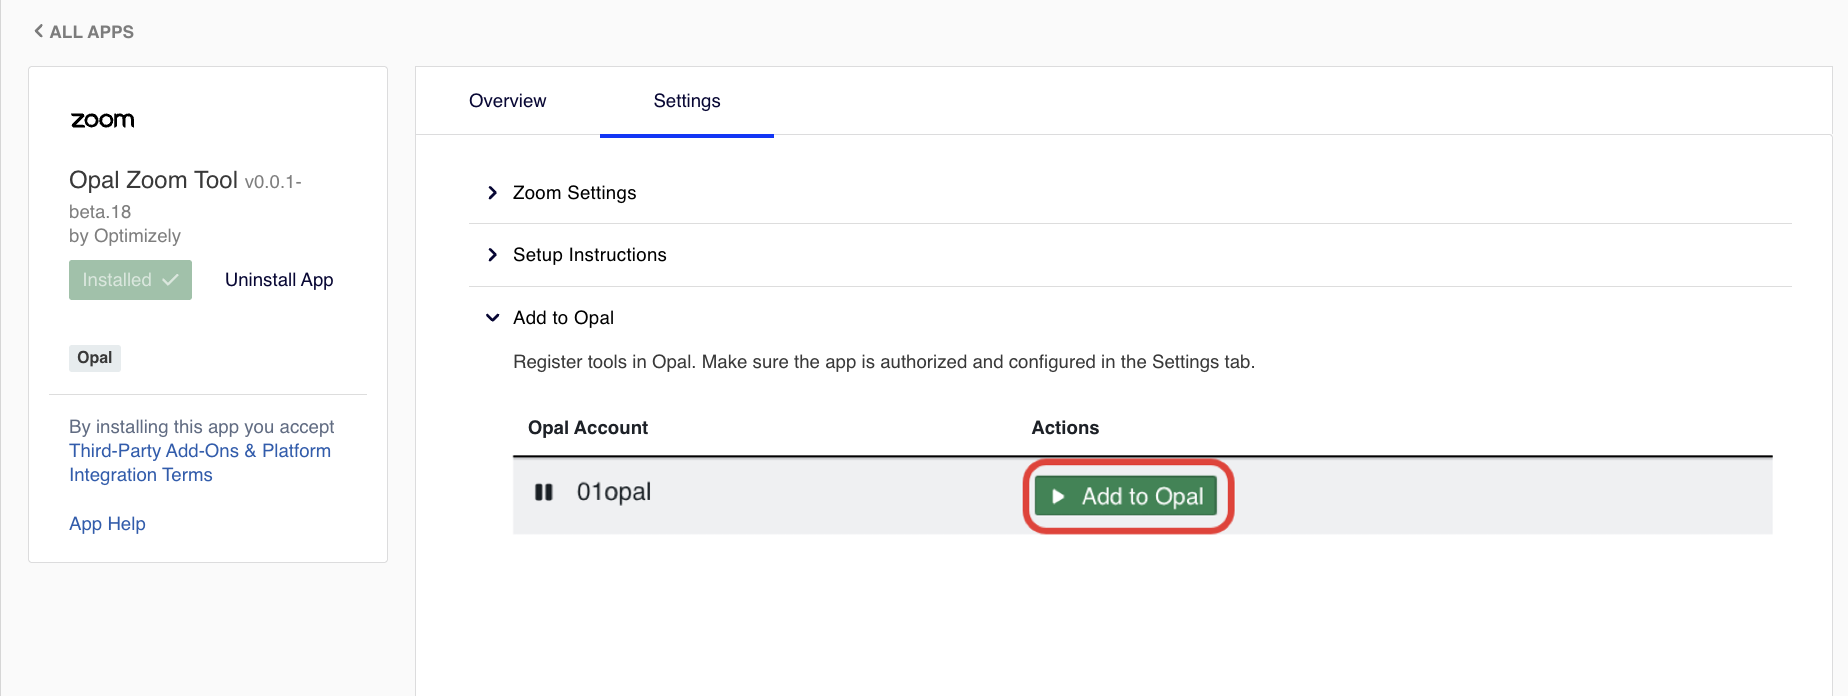1848x696 pixels.
Task: Click the Register tools in Opal description
Action: (x=884, y=362)
